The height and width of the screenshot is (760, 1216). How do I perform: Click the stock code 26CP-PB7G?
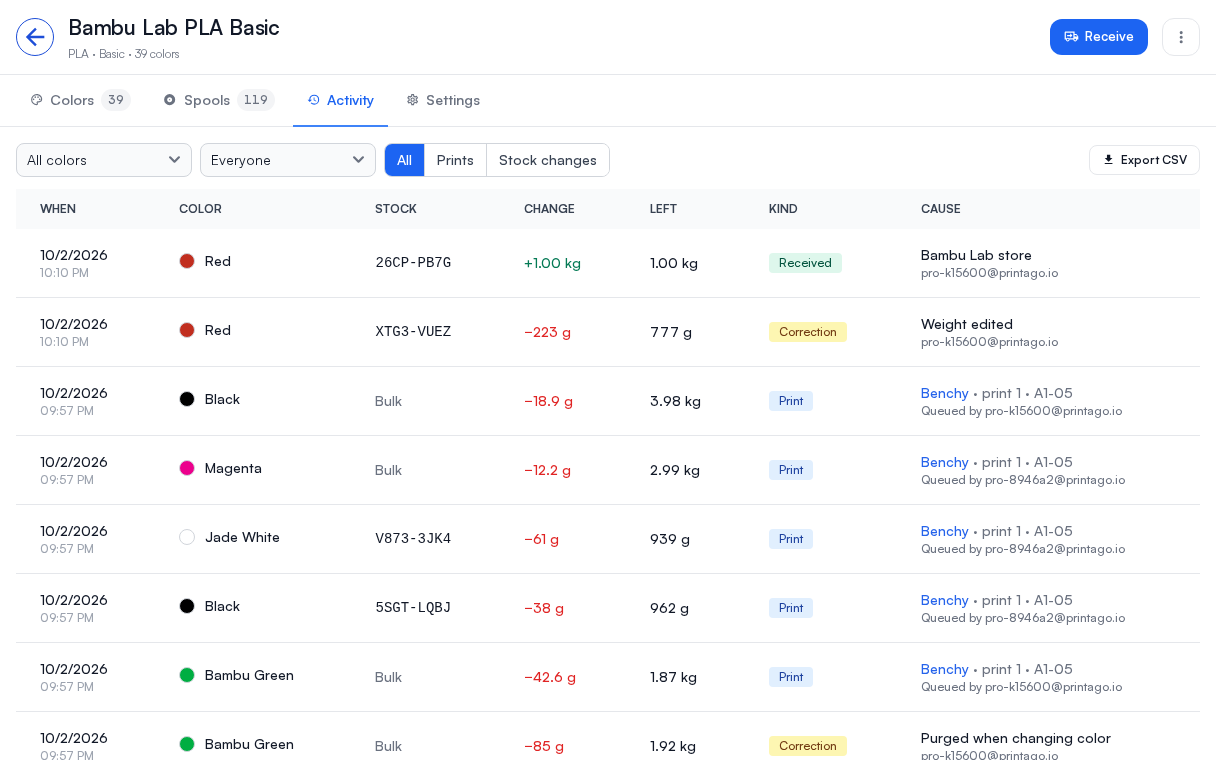413,263
